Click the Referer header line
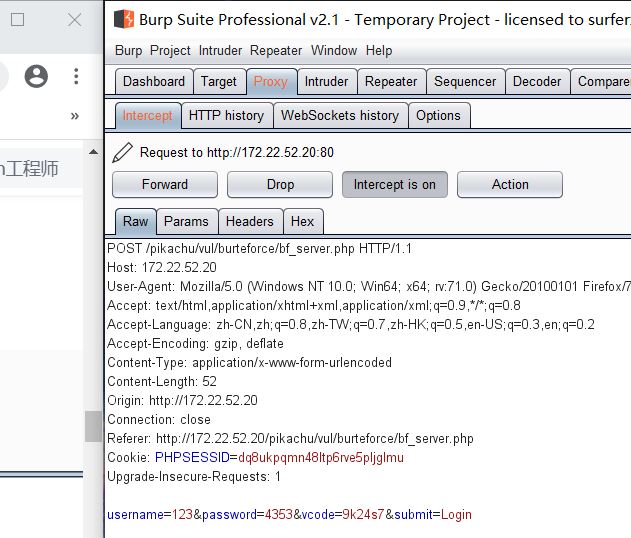The height and width of the screenshot is (538, 631). point(290,439)
